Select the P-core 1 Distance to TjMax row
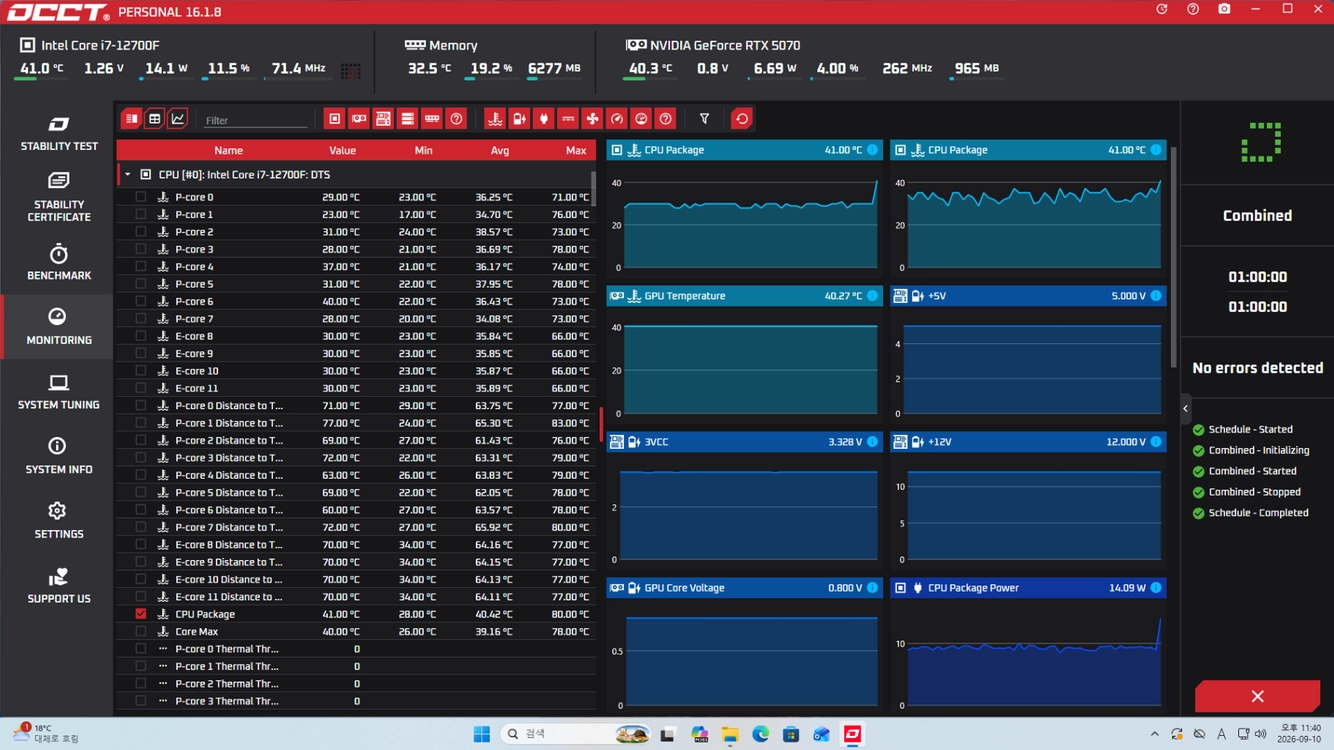1334x750 pixels. point(356,423)
